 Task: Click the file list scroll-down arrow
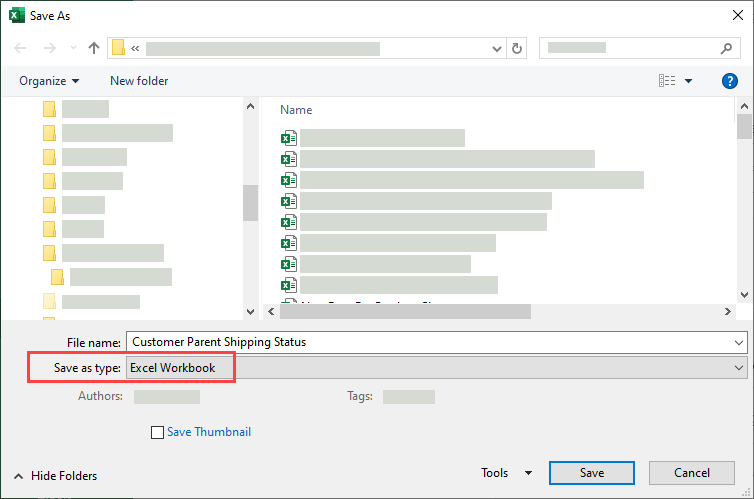pyautogui.click(x=744, y=295)
